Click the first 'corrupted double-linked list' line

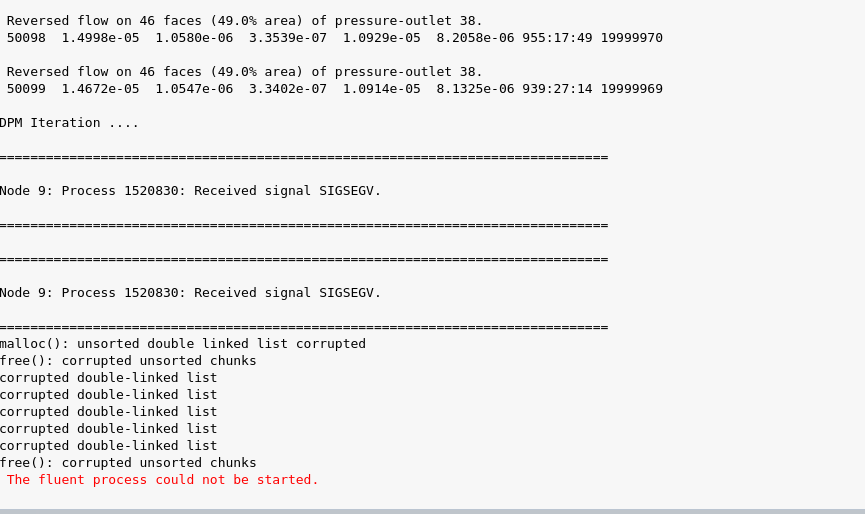tap(109, 378)
